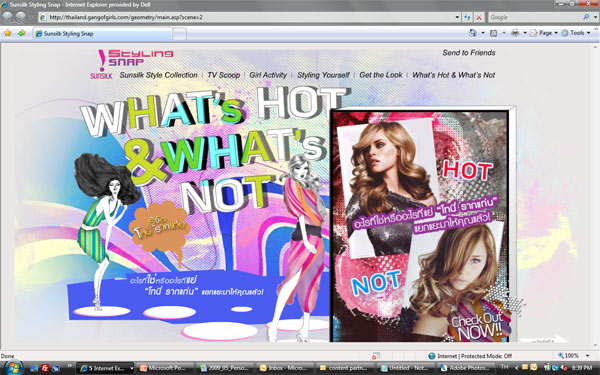600x375 pixels.
Task: Click the Windows Start orb
Action: [13, 368]
